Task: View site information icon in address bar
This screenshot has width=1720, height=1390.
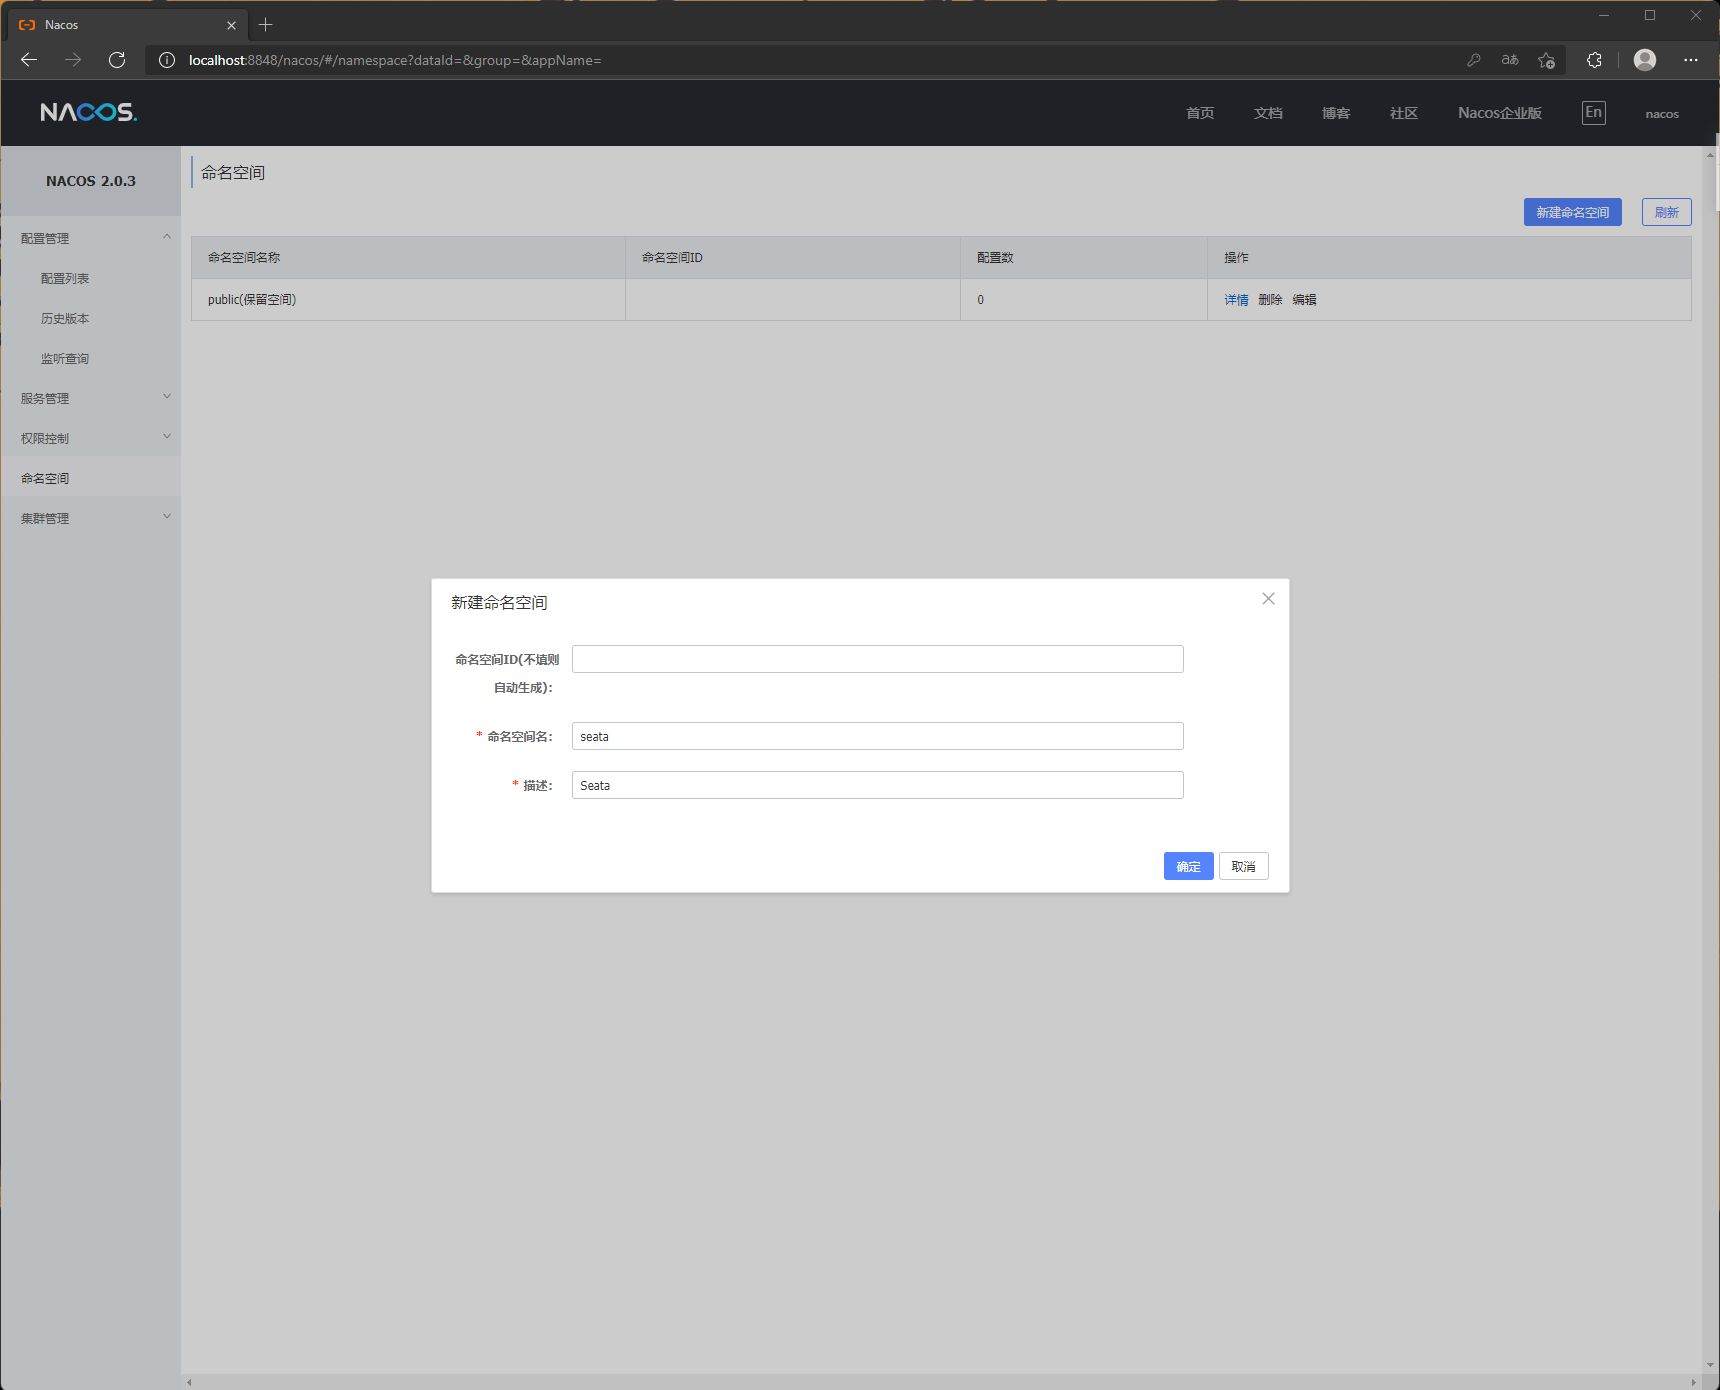Action: 167,60
